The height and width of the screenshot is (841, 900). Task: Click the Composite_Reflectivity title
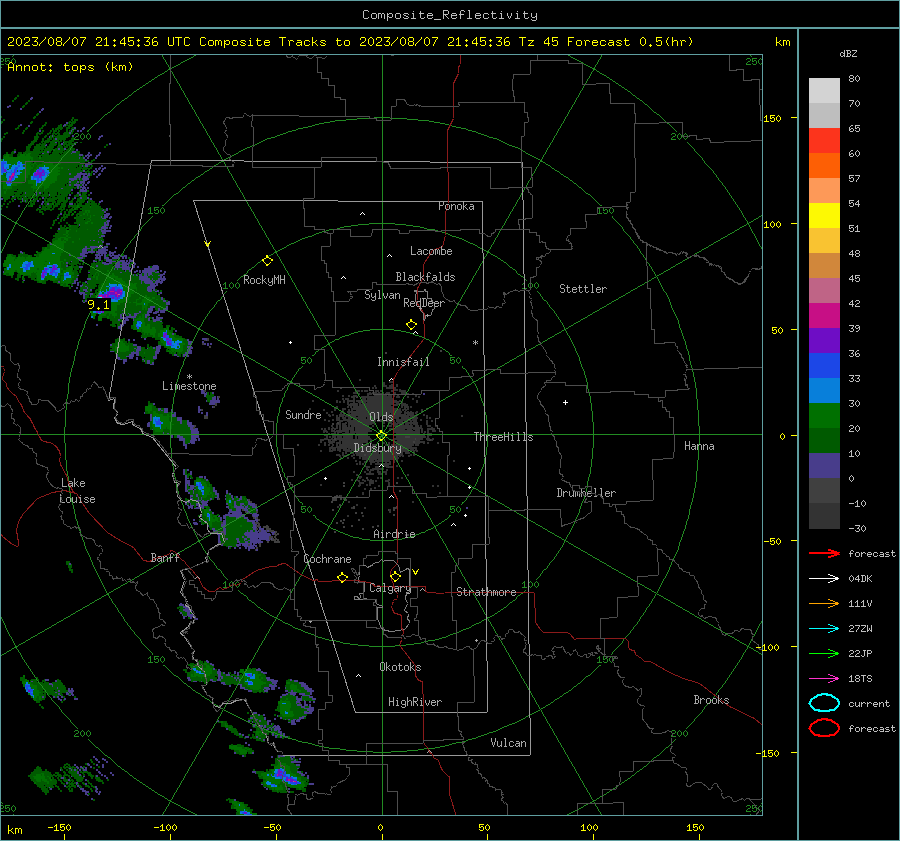click(x=450, y=15)
